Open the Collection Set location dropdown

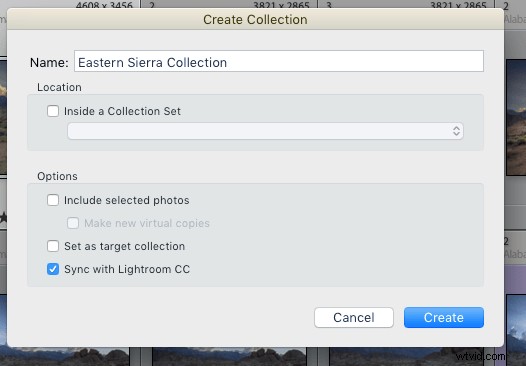point(265,131)
